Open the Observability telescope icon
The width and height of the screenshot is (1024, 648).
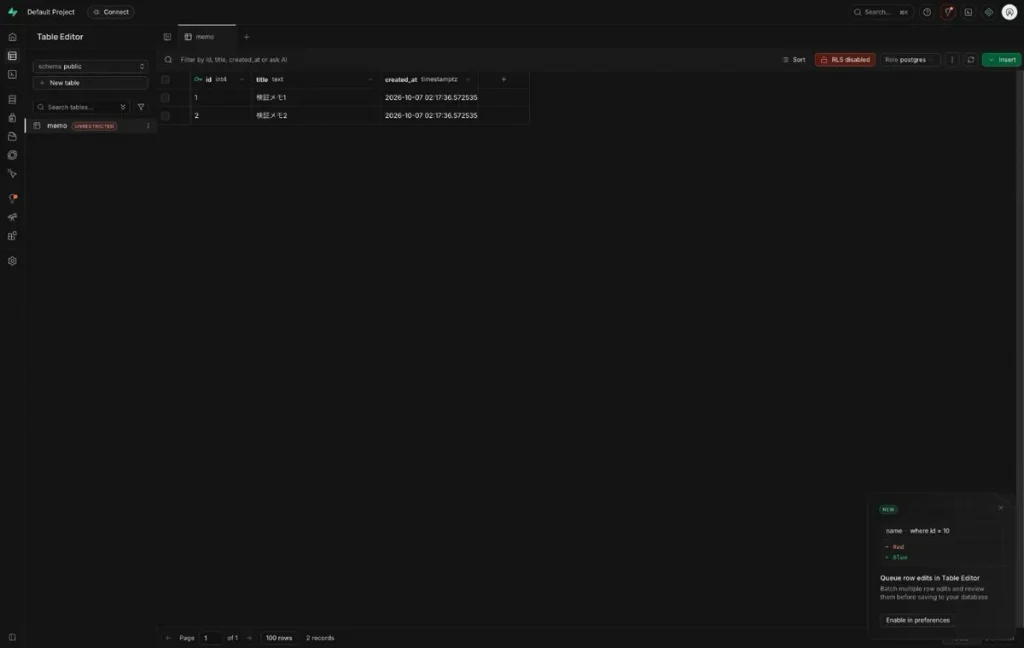click(12, 217)
